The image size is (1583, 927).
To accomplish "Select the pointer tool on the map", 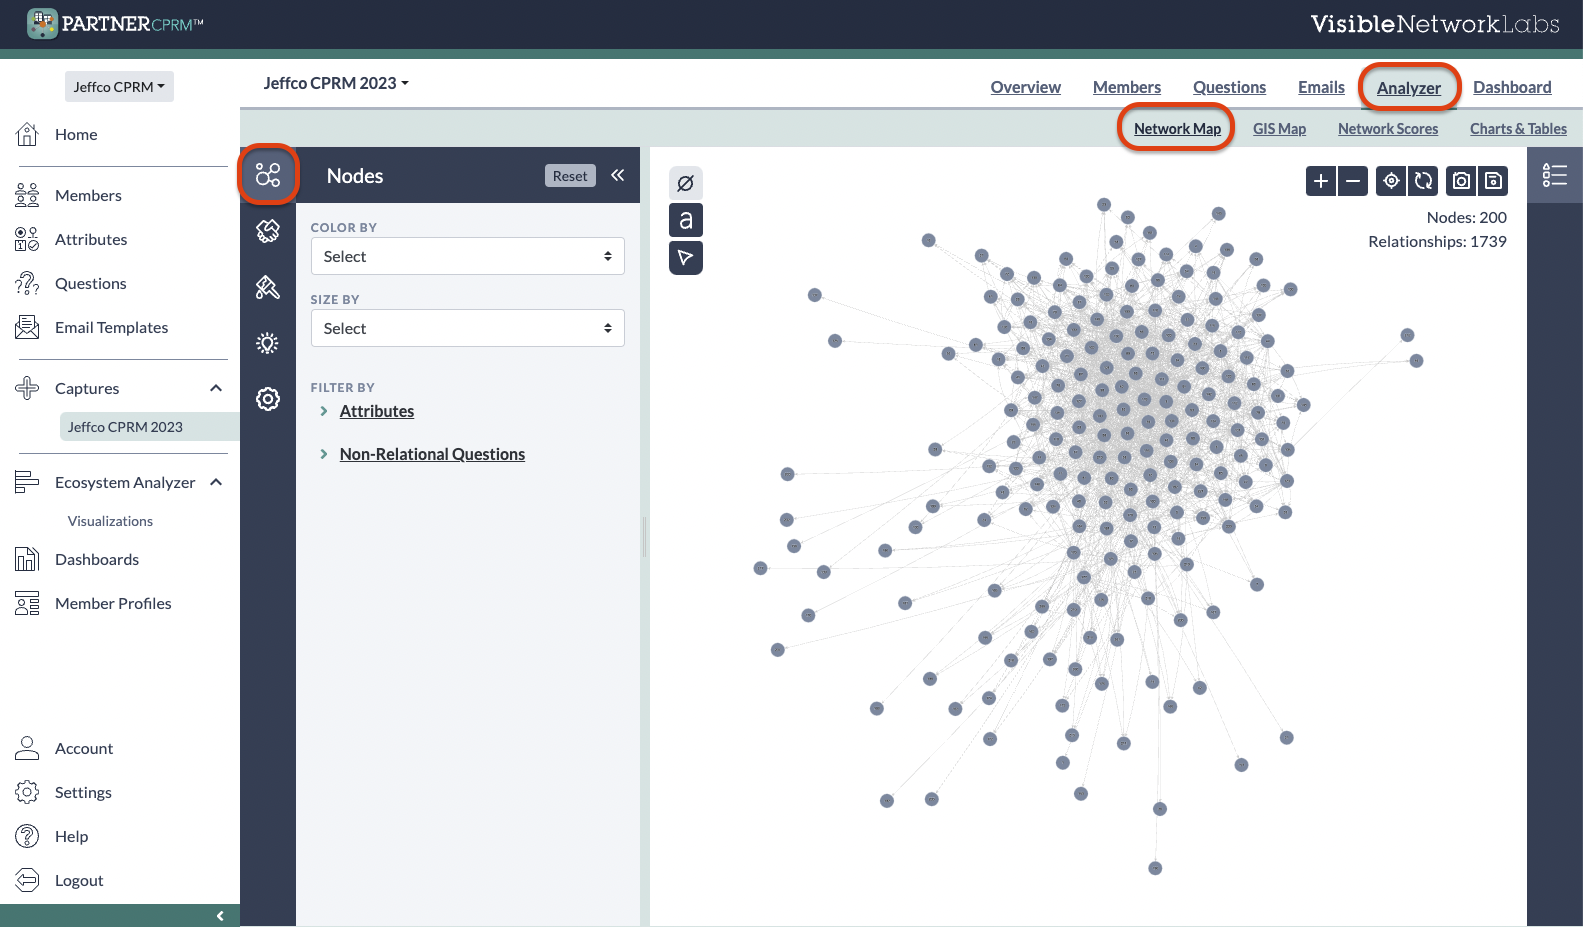I will tap(685, 258).
